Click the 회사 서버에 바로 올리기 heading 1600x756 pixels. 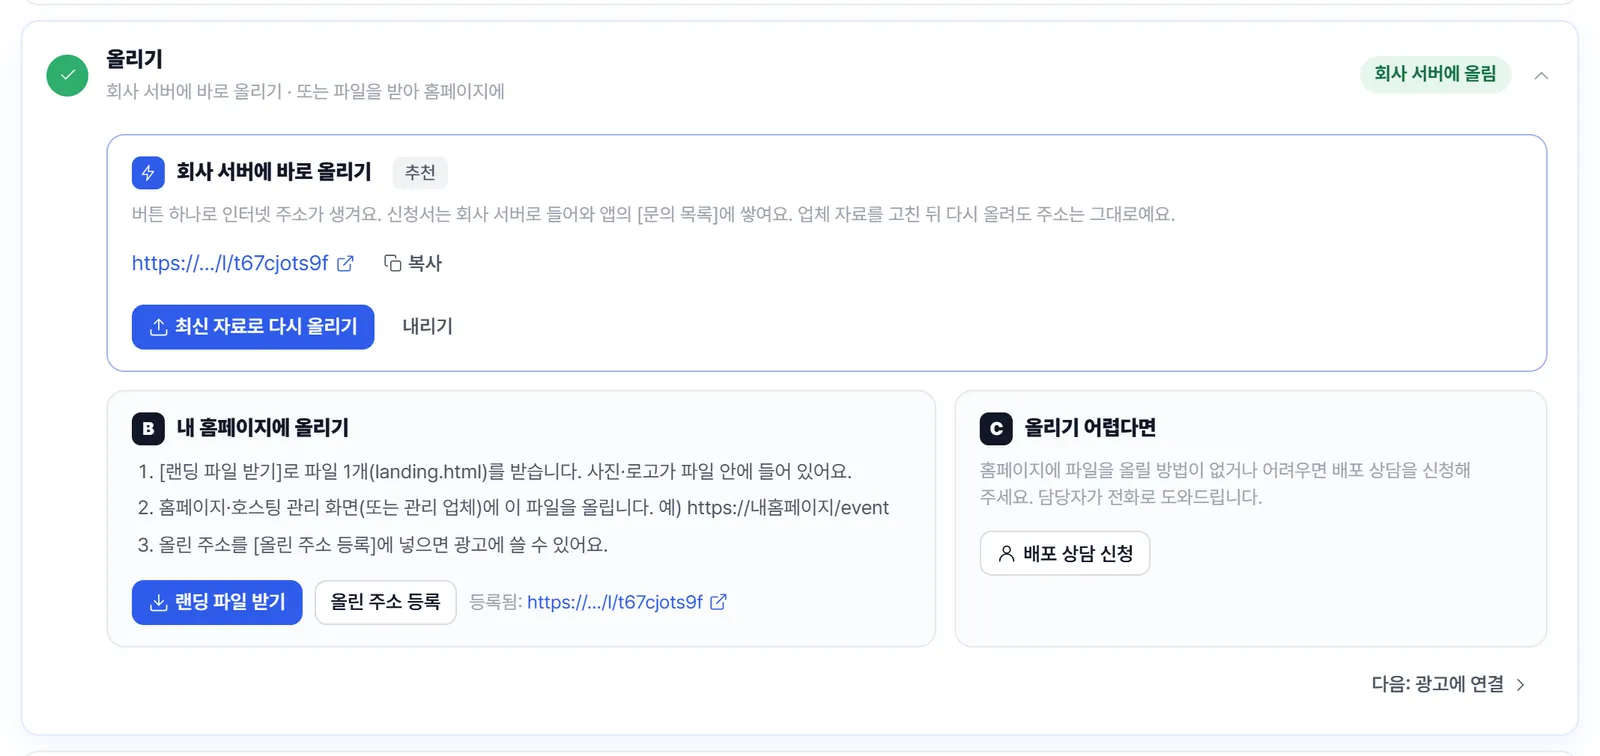pos(274,172)
